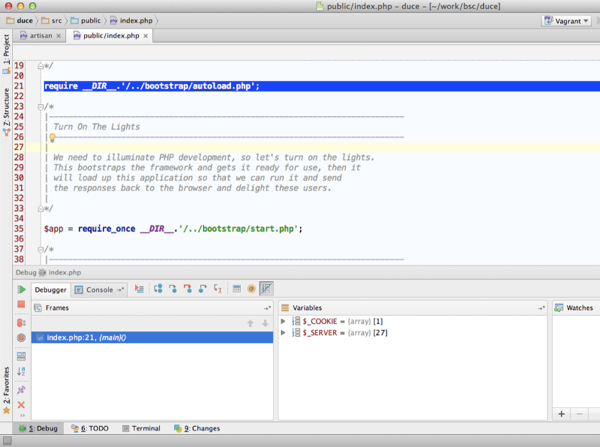Screen dimensions: 600x447
Task: Toggle pin tab icon in debug sidebar
Action: (x=21, y=389)
